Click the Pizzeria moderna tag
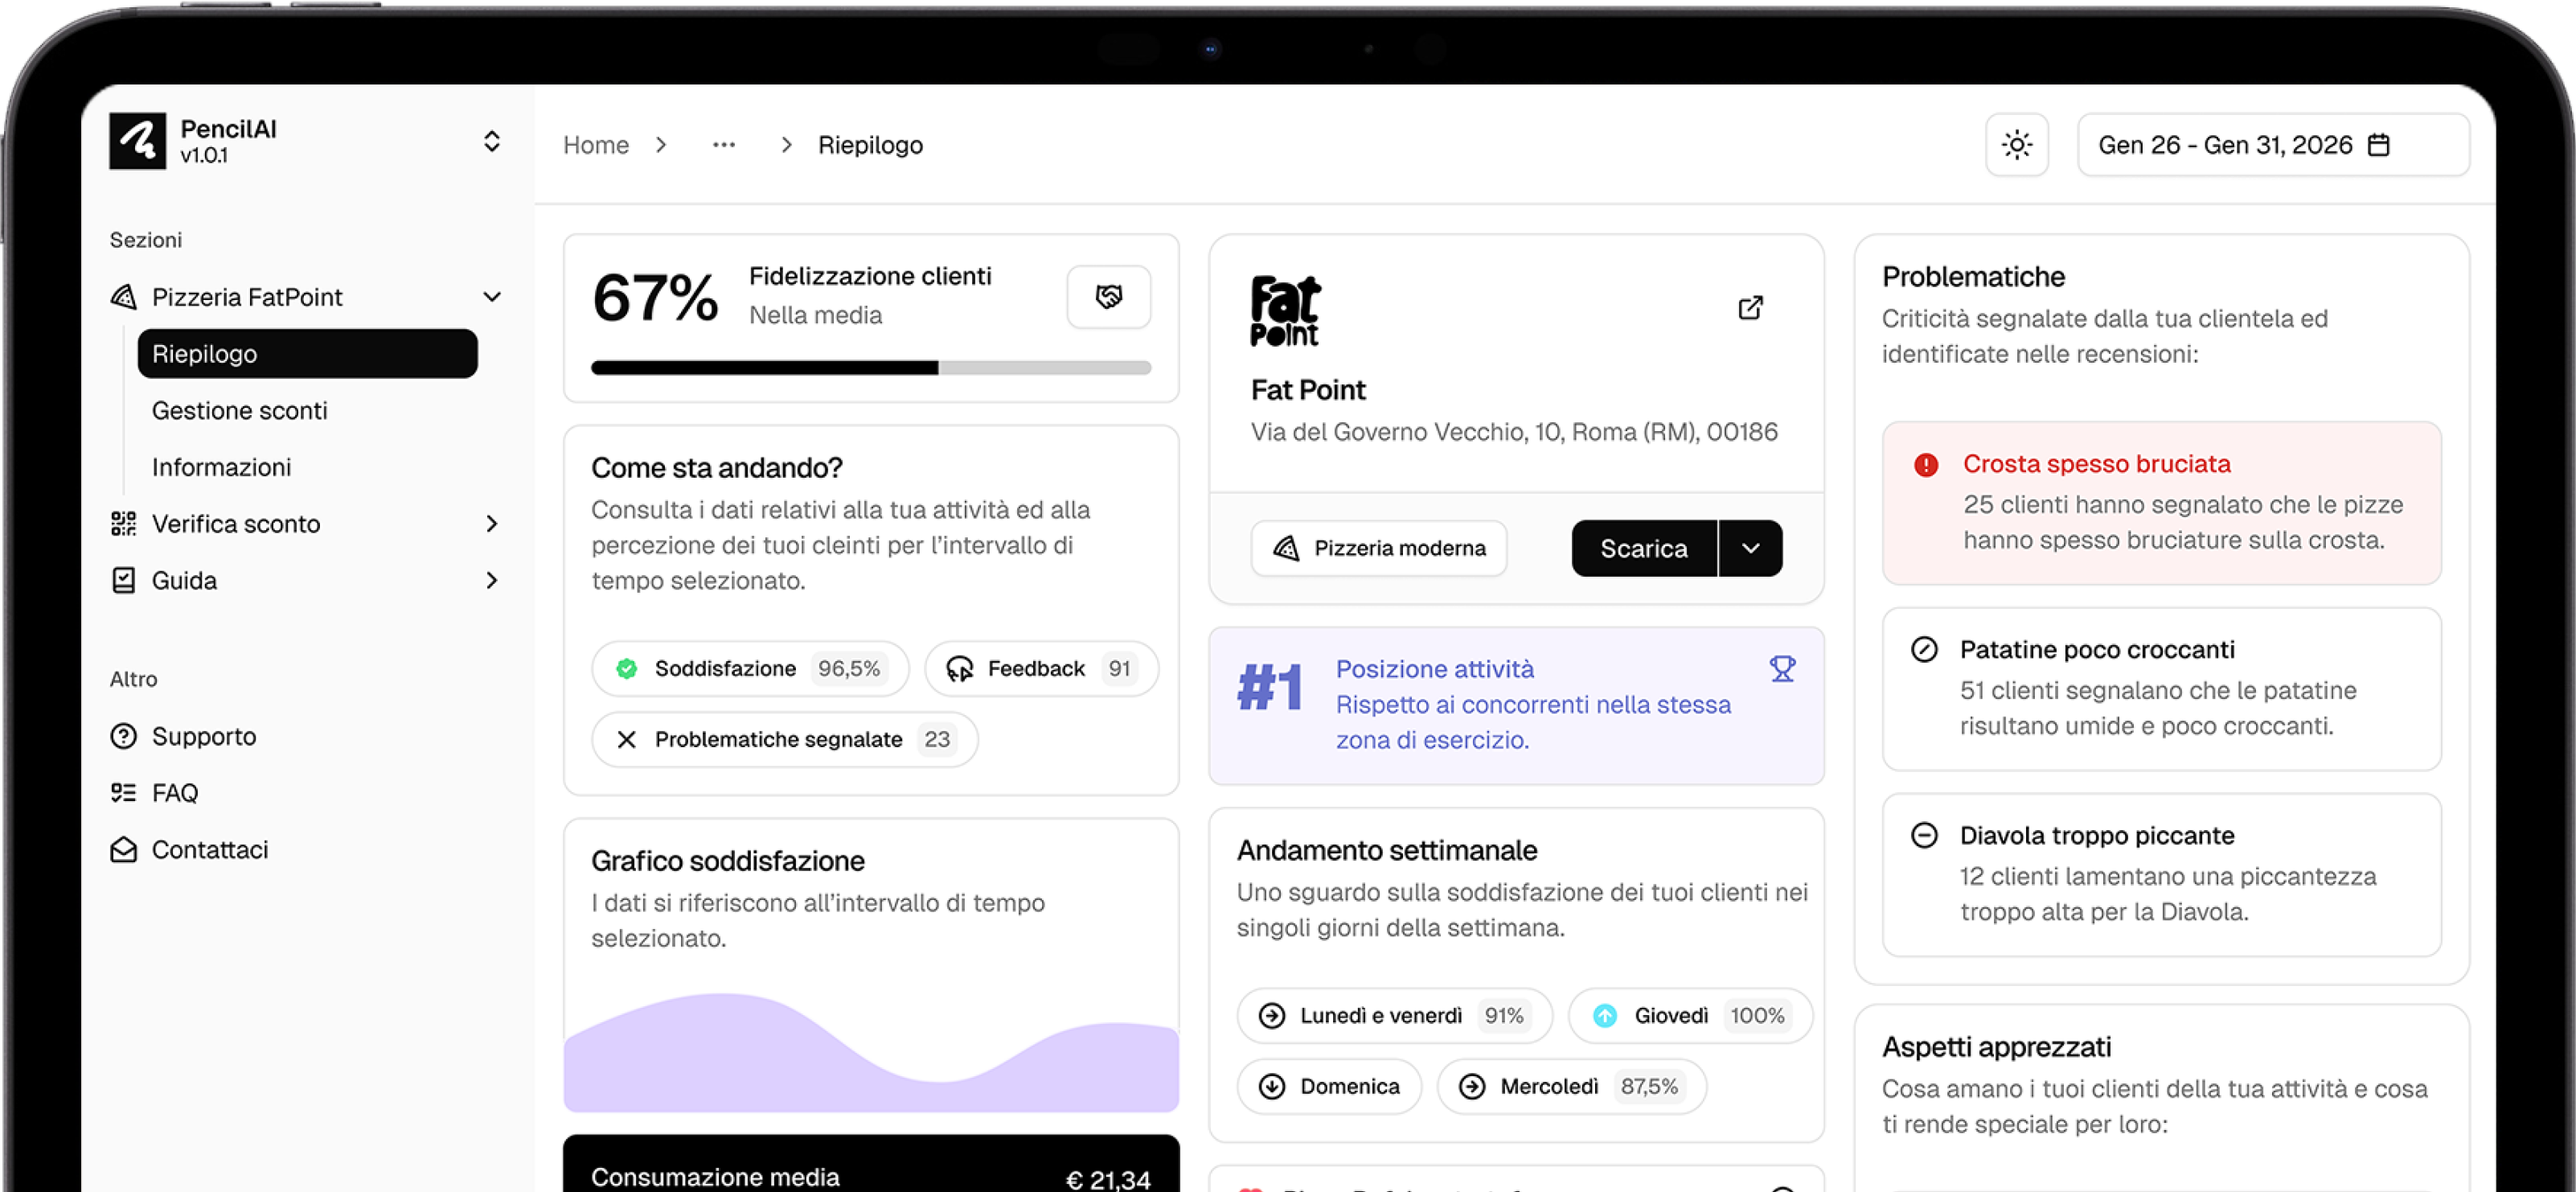 pos(1378,548)
